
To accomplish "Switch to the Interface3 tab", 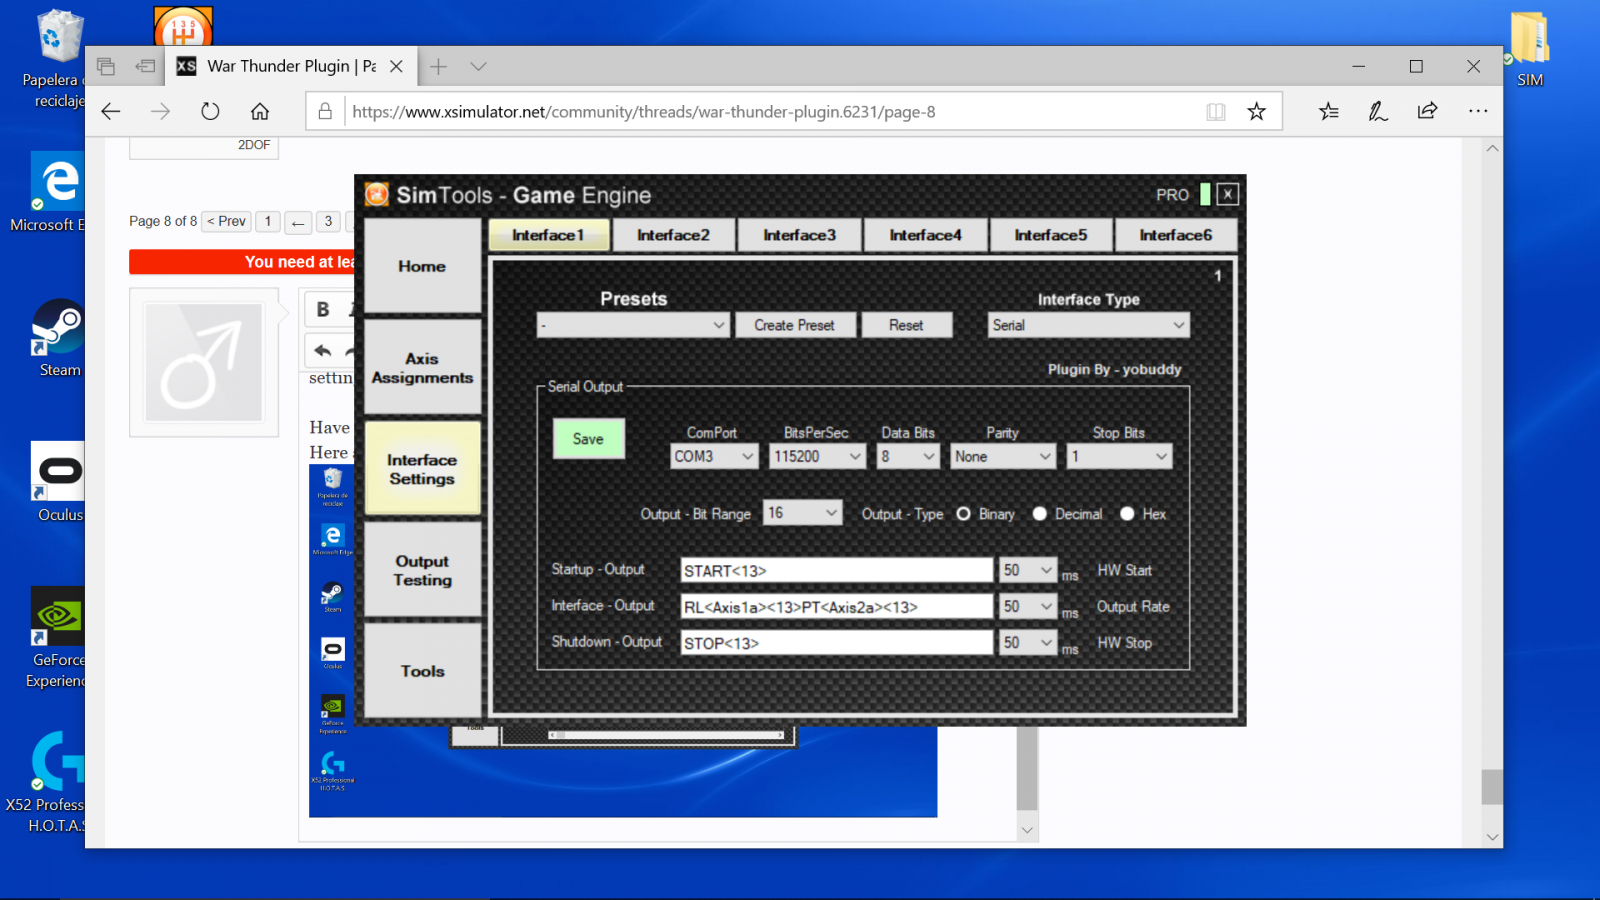I will click(799, 235).
